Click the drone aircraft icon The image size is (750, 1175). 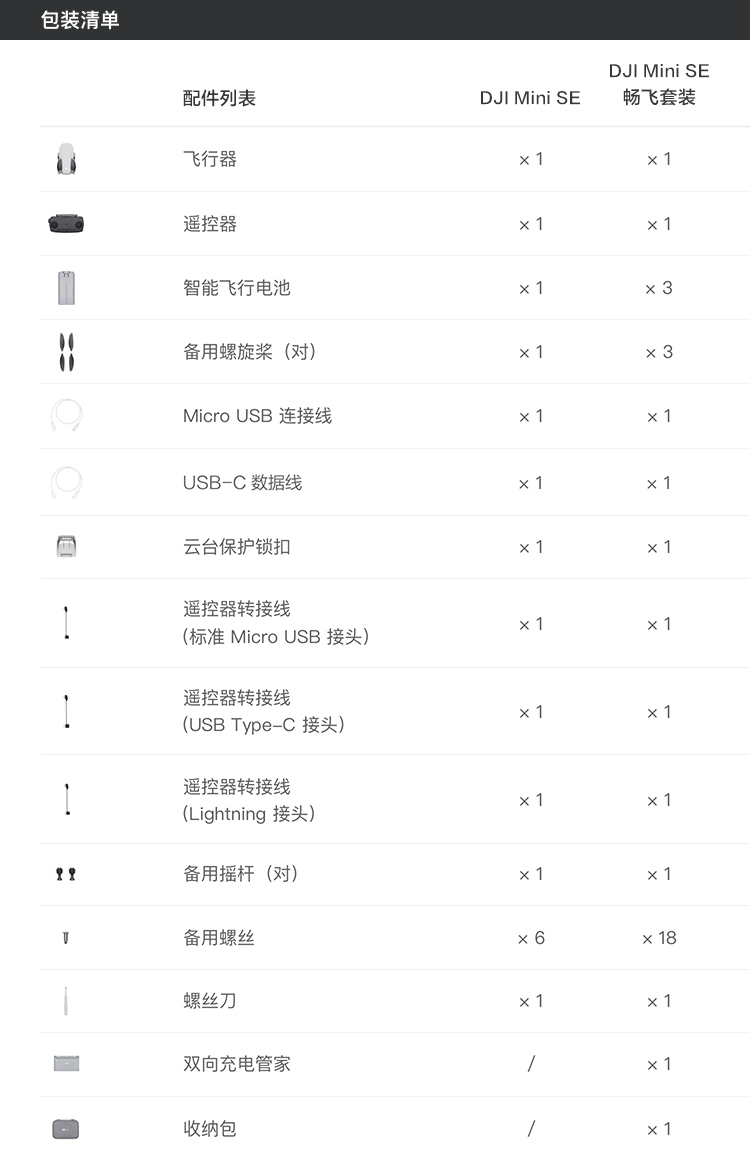pyautogui.click(x=67, y=159)
